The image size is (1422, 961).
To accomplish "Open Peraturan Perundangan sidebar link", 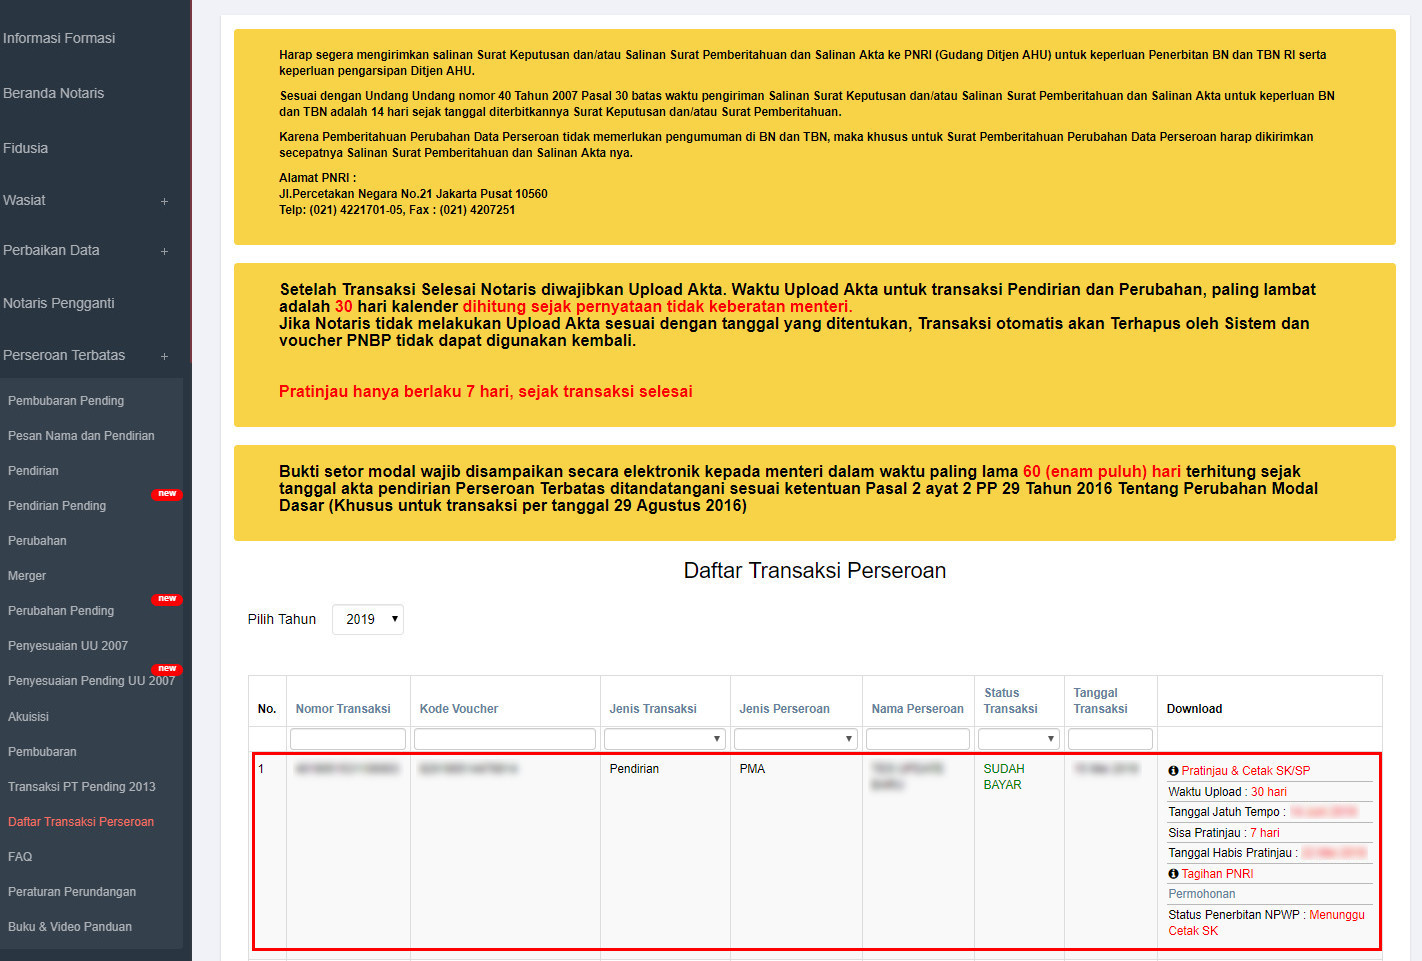I will coord(72,892).
